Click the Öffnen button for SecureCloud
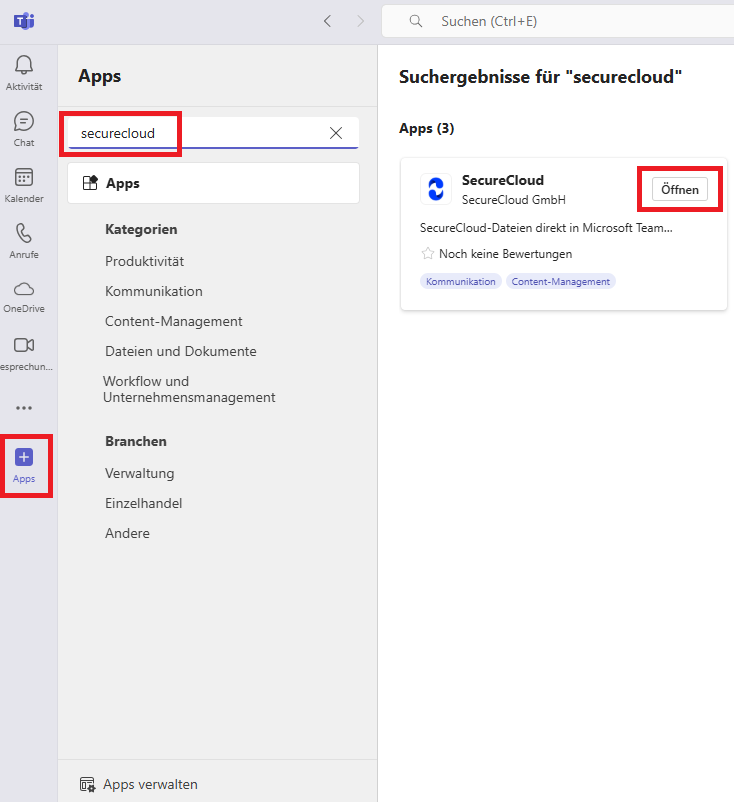This screenshot has height=802, width=734. point(680,189)
